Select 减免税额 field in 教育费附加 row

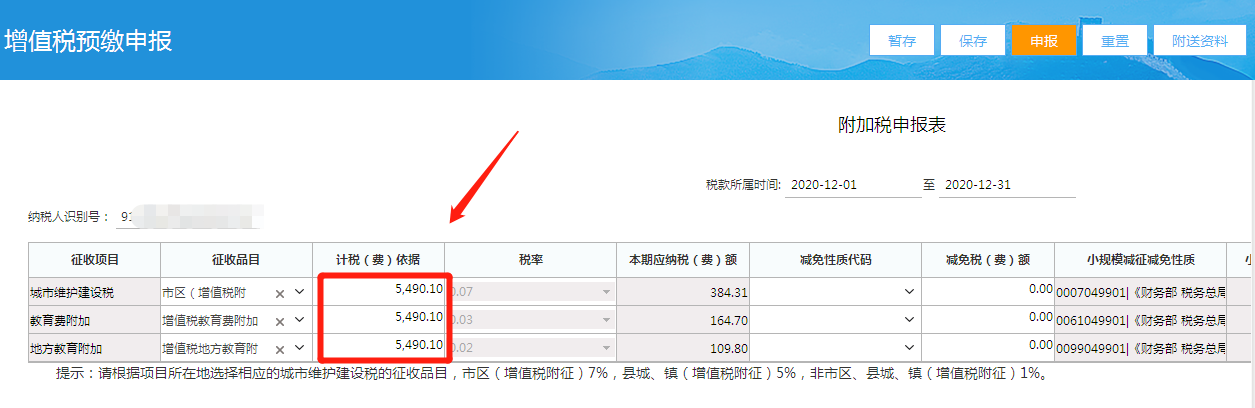coord(987,318)
